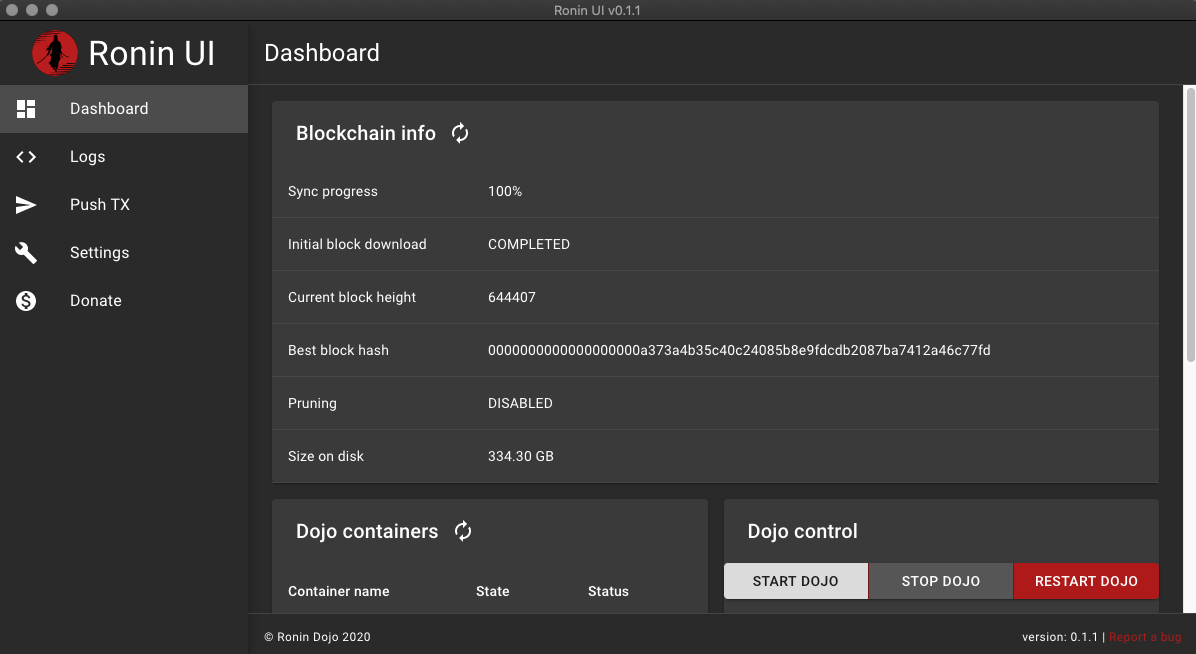This screenshot has width=1196, height=654.
Task: Click the Initial block download label
Action: pos(357,244)
